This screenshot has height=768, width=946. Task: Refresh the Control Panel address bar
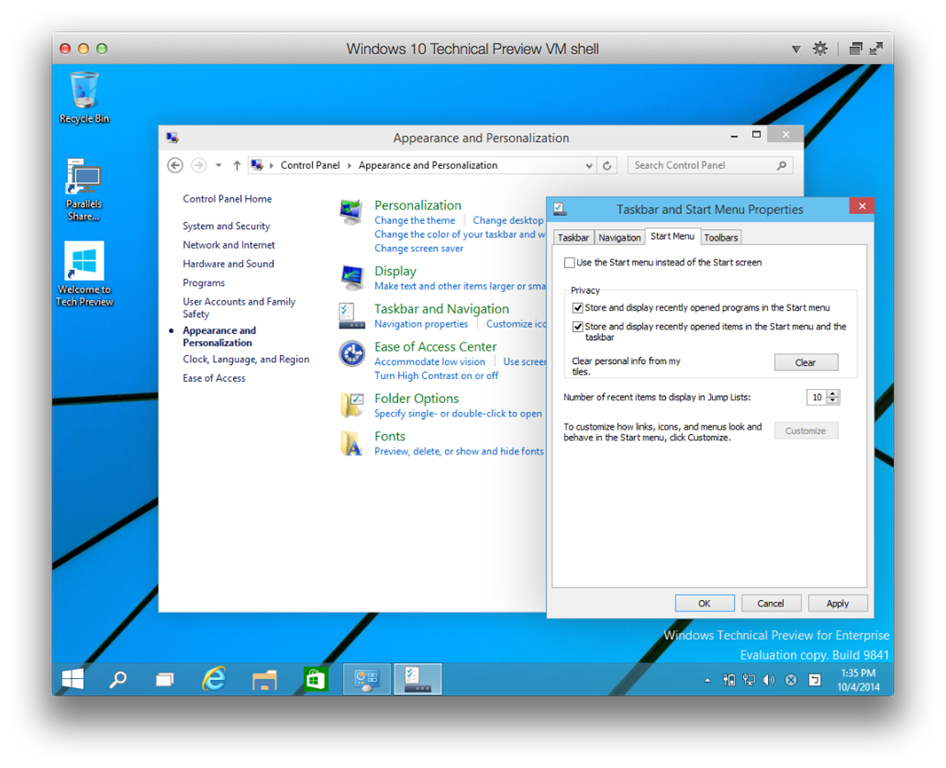coord(607,165)
